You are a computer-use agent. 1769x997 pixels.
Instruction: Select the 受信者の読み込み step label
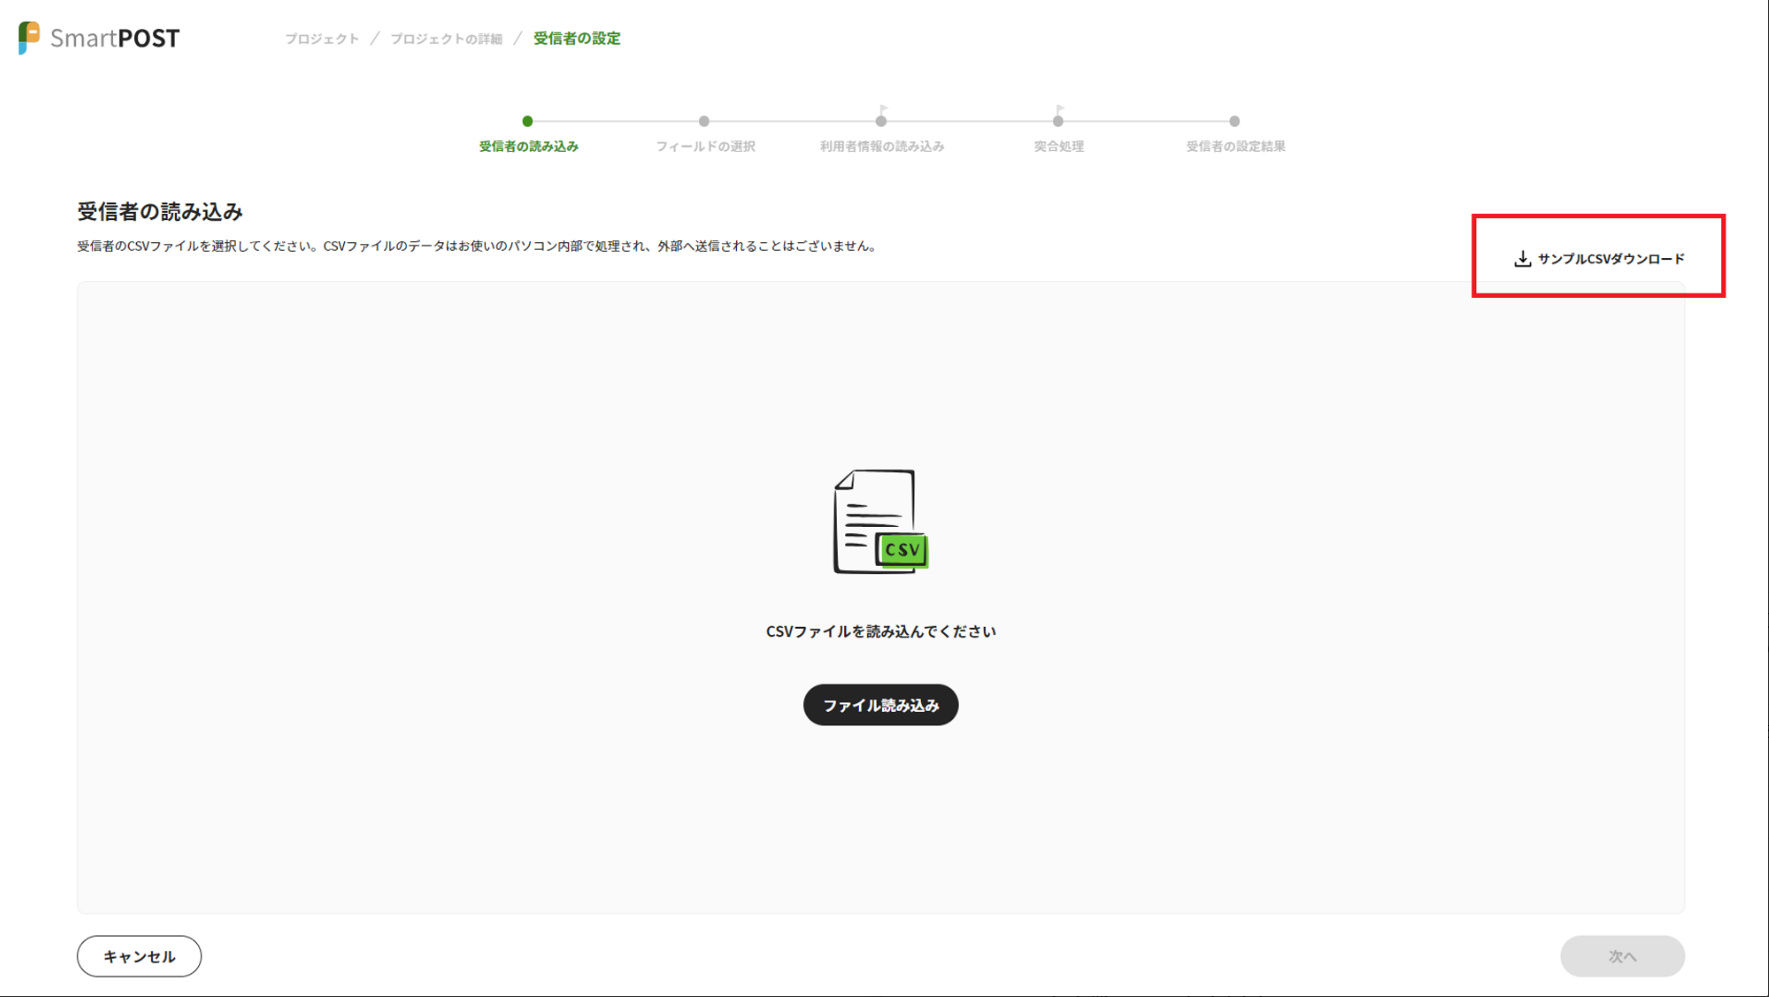coord(528,146)
